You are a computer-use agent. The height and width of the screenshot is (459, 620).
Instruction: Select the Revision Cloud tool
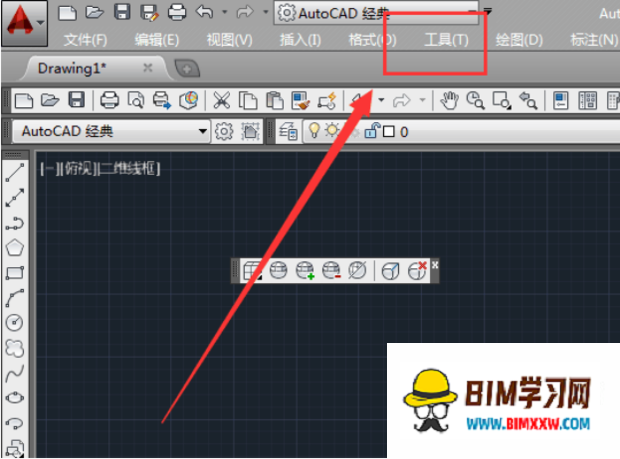point(15,348)
